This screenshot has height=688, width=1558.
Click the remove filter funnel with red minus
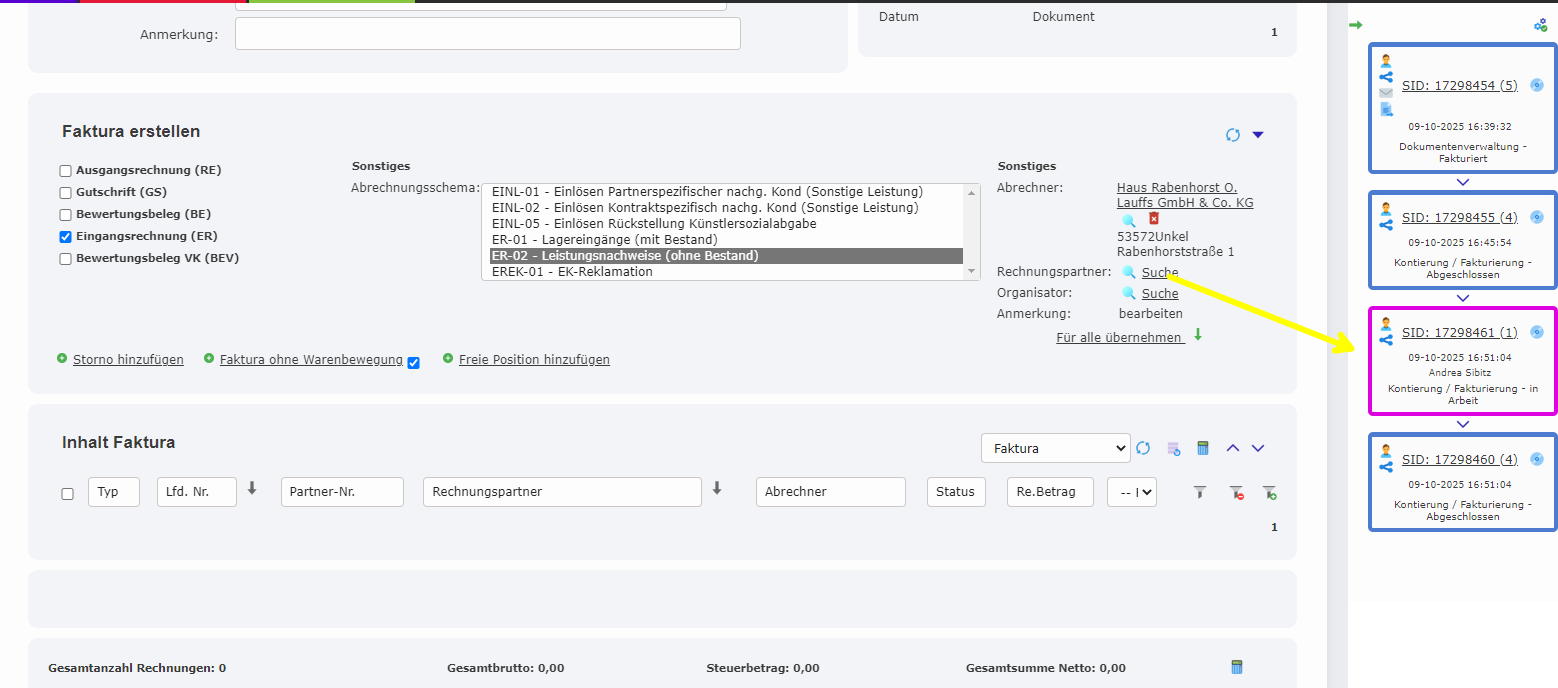[1237, 492]
